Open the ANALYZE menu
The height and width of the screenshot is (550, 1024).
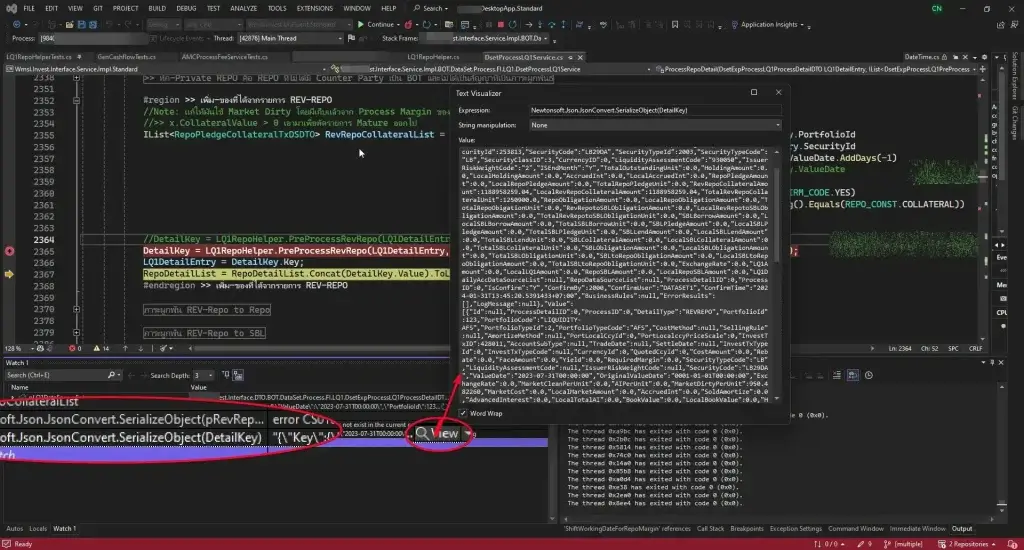coord(244,8)
